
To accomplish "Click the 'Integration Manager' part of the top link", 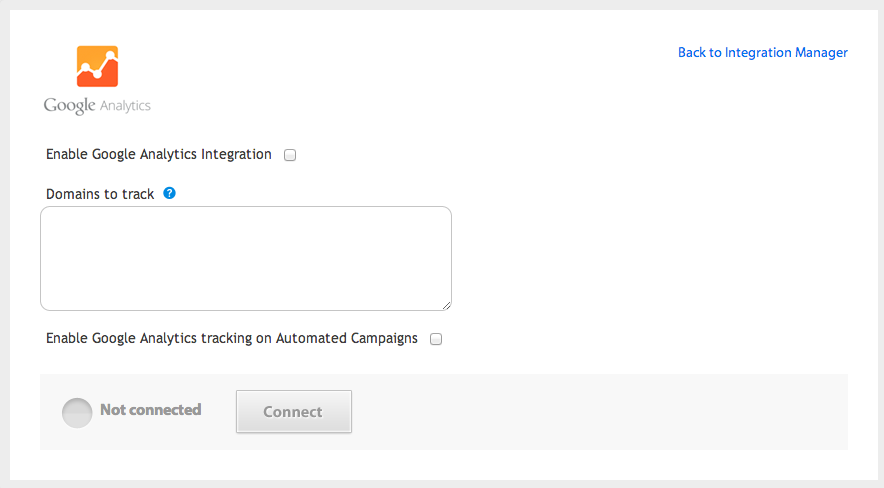I will (x=786, y=52).
